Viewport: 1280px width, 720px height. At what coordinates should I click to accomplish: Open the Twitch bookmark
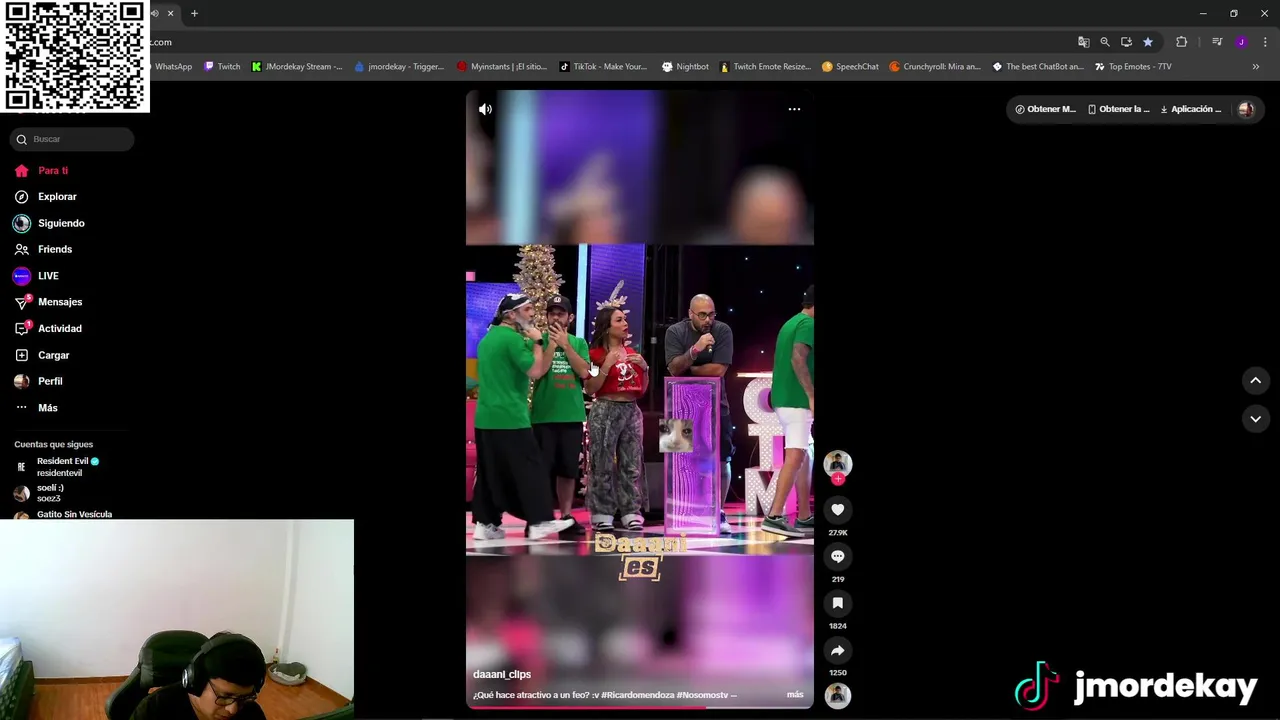[x=222, y=67]
